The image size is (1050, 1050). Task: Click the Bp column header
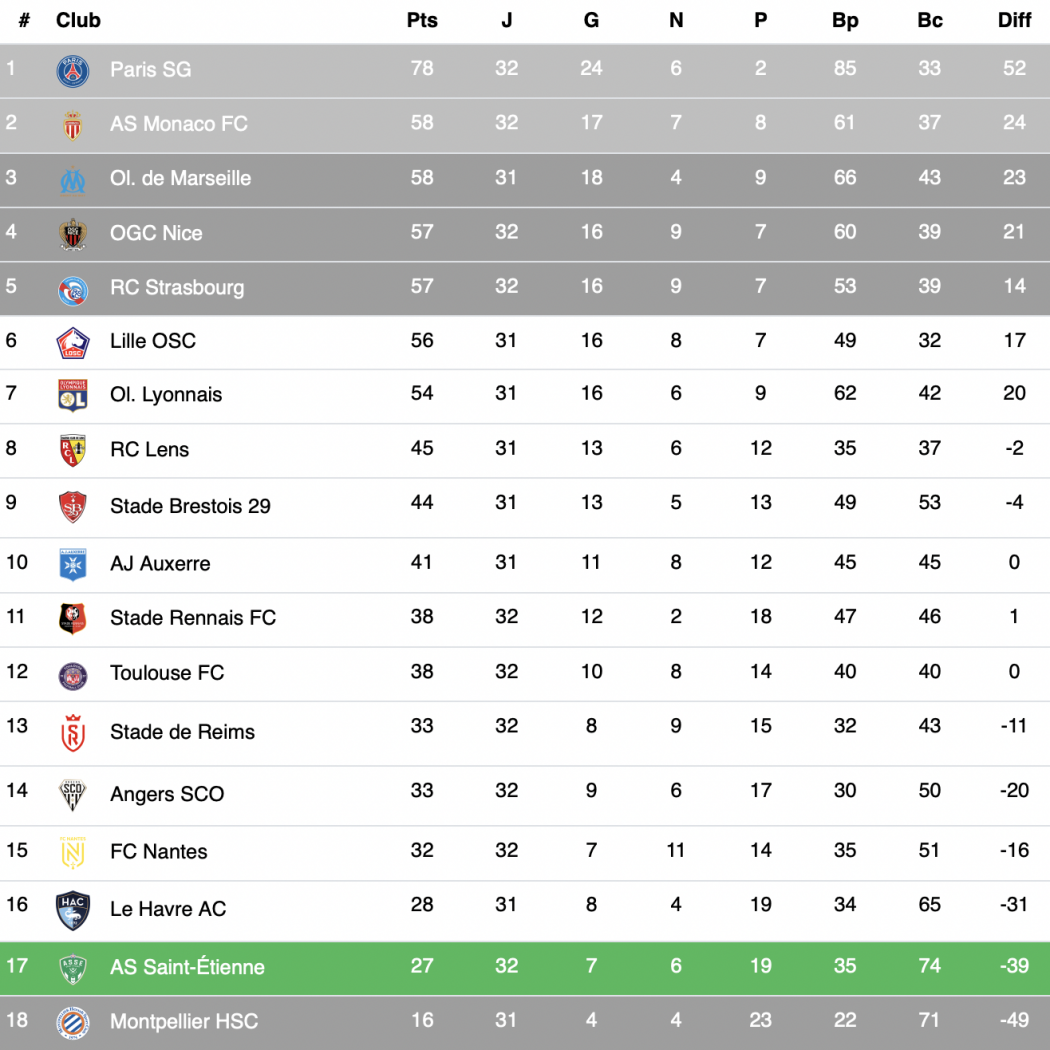[x=845, y=20]
